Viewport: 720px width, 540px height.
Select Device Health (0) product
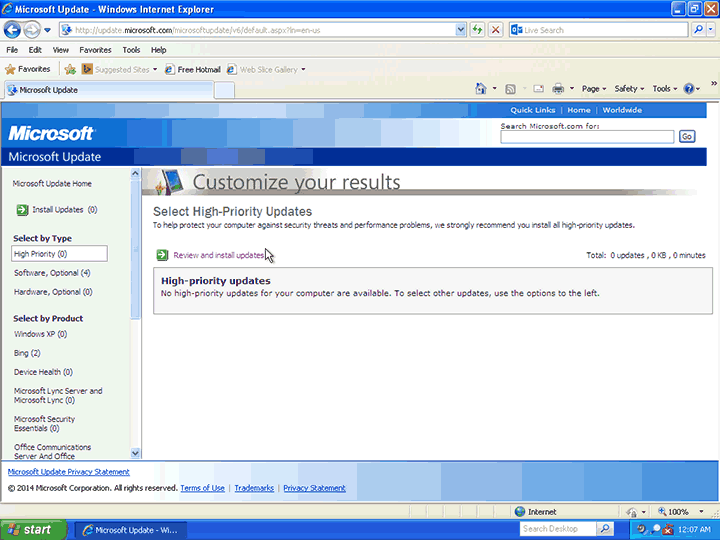click(43, 372)
